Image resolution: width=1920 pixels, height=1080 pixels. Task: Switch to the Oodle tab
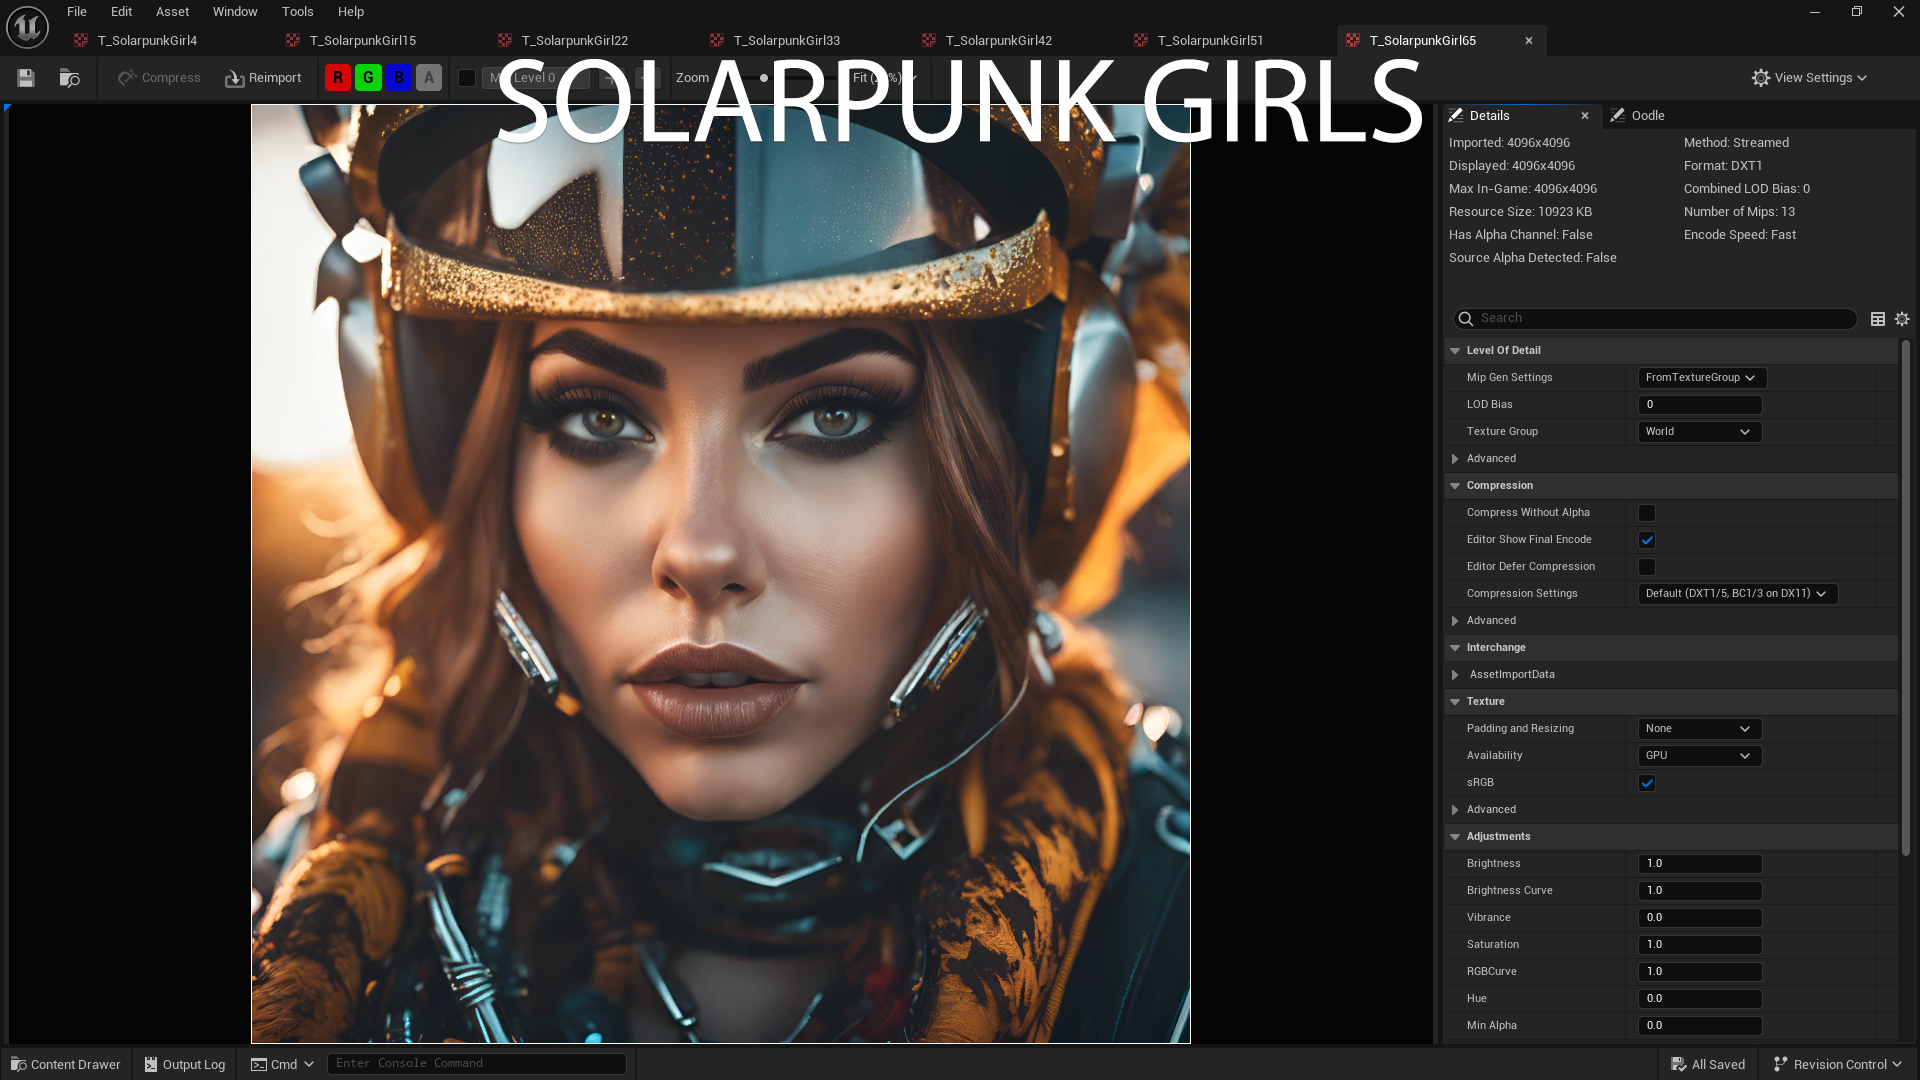coord(1638,116)
